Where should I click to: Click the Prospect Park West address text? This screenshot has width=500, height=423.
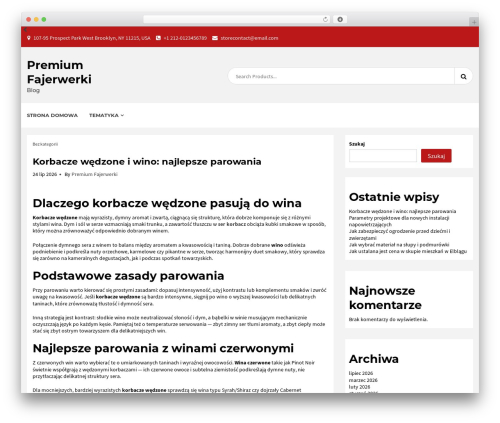(x=92, y=38)
